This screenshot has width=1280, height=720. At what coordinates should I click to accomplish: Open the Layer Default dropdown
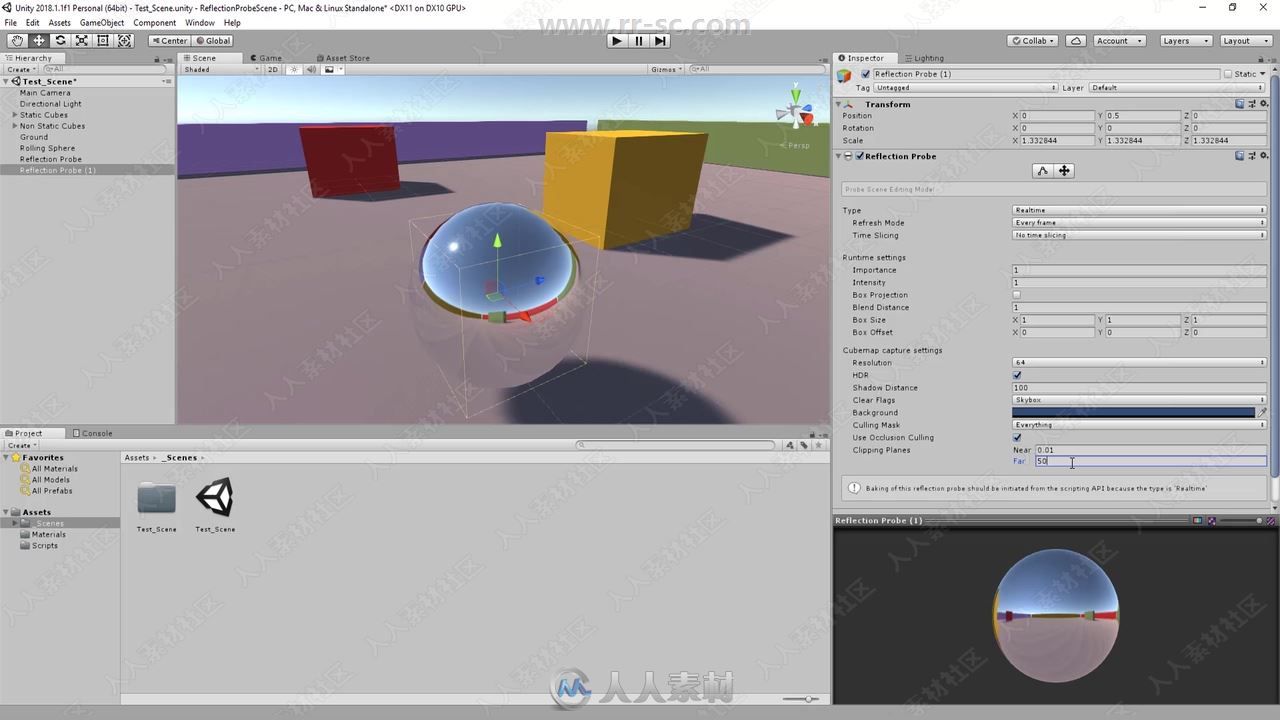[1178, 88]
